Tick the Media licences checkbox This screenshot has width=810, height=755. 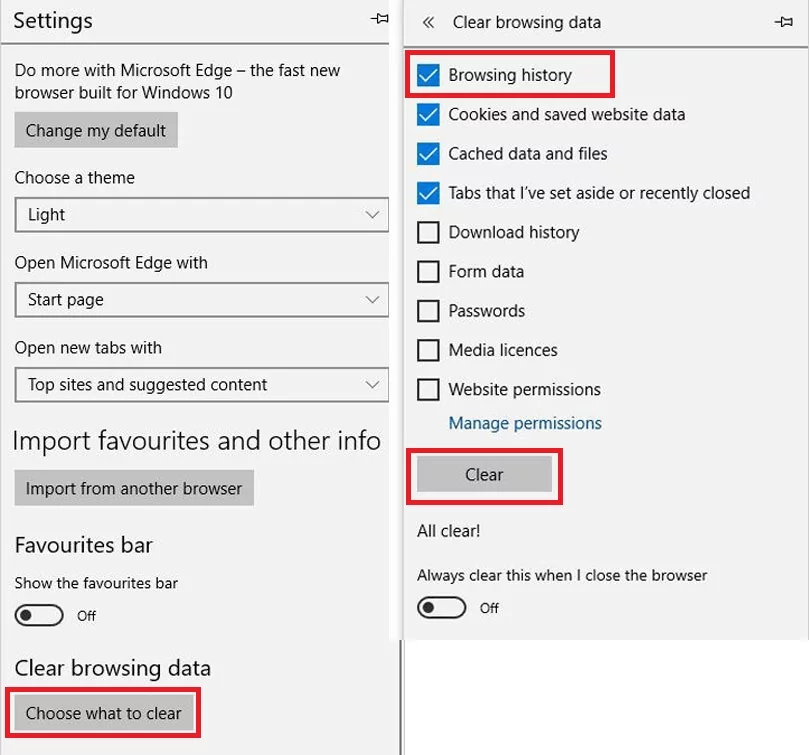(428, 350)
